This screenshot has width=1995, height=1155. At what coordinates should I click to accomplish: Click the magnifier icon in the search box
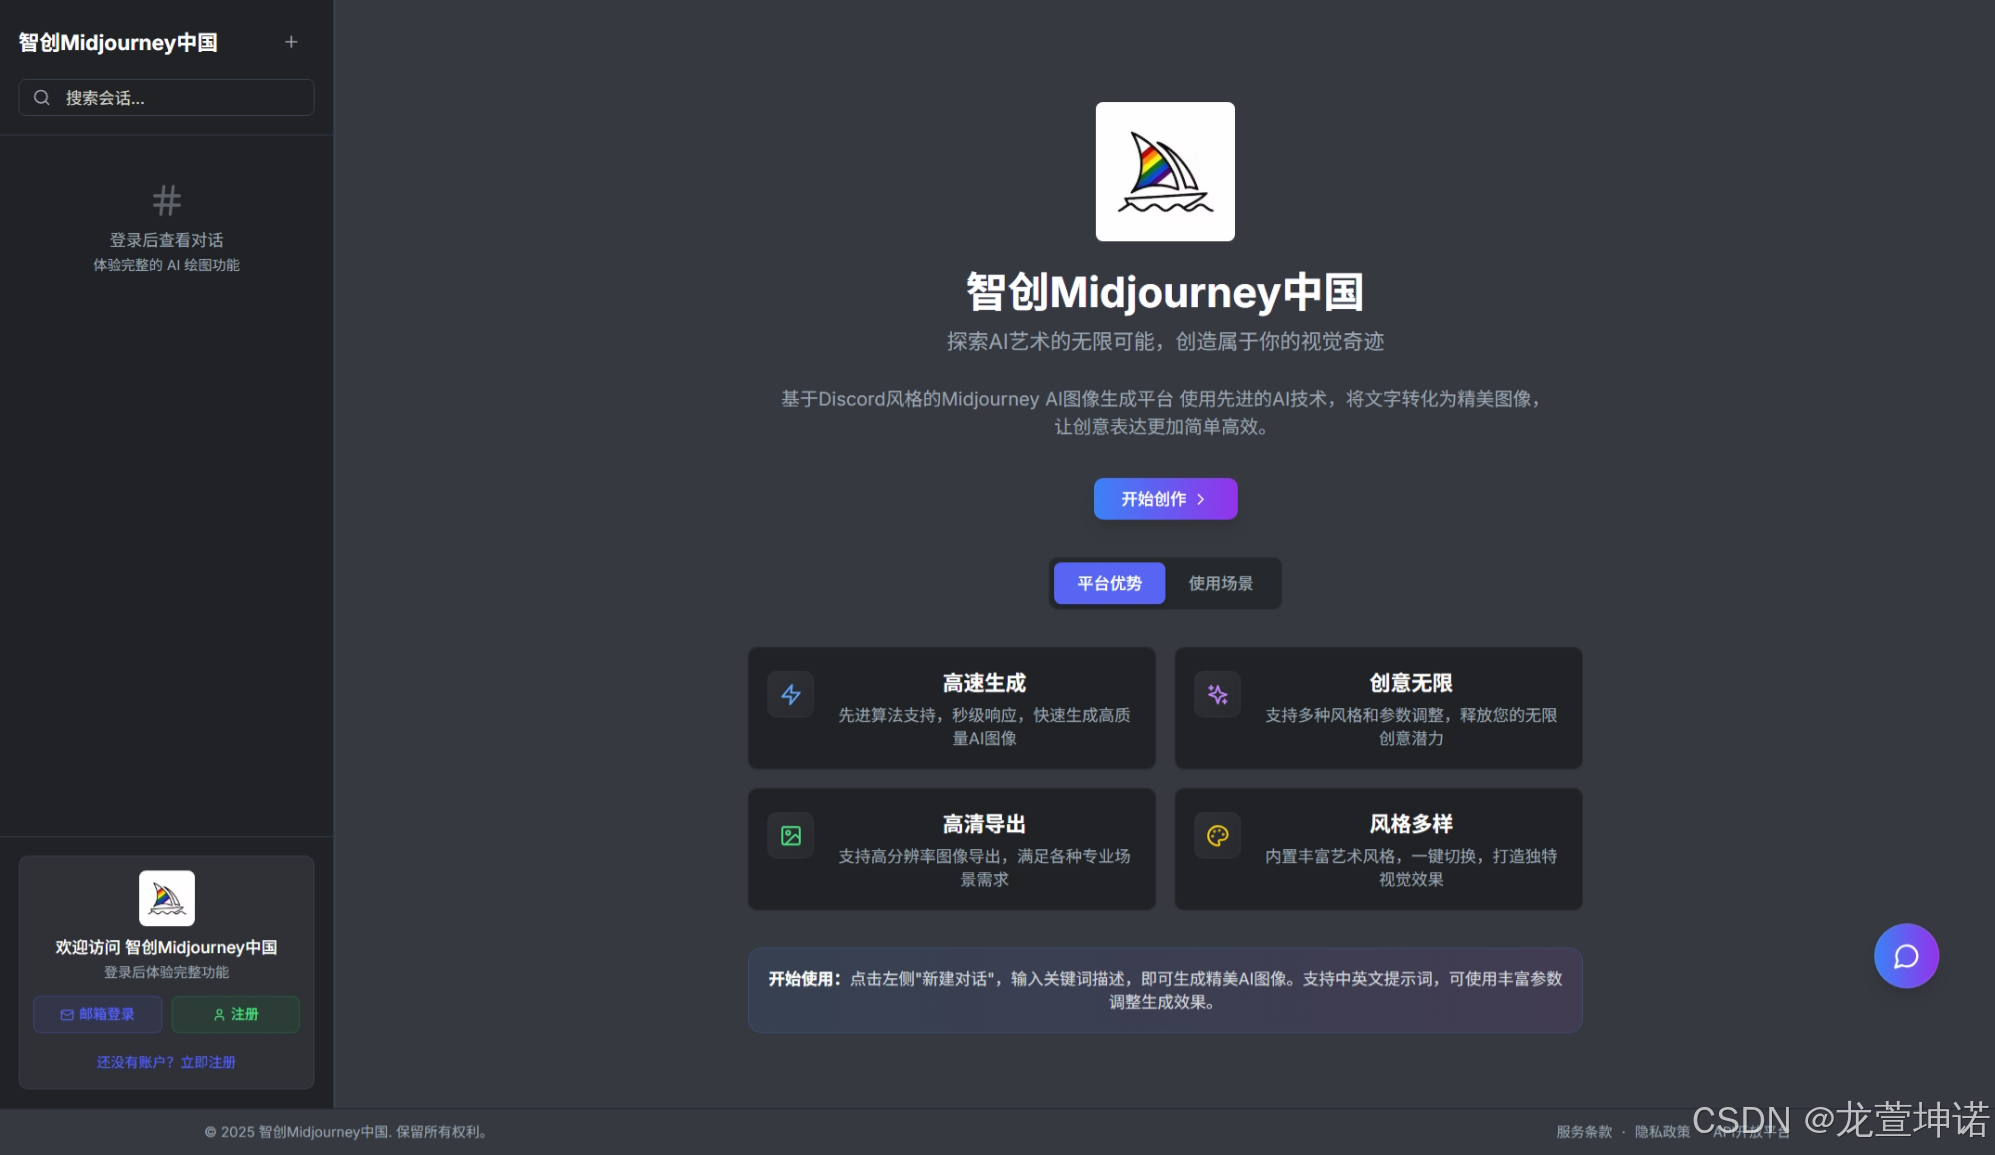point(42,98)
